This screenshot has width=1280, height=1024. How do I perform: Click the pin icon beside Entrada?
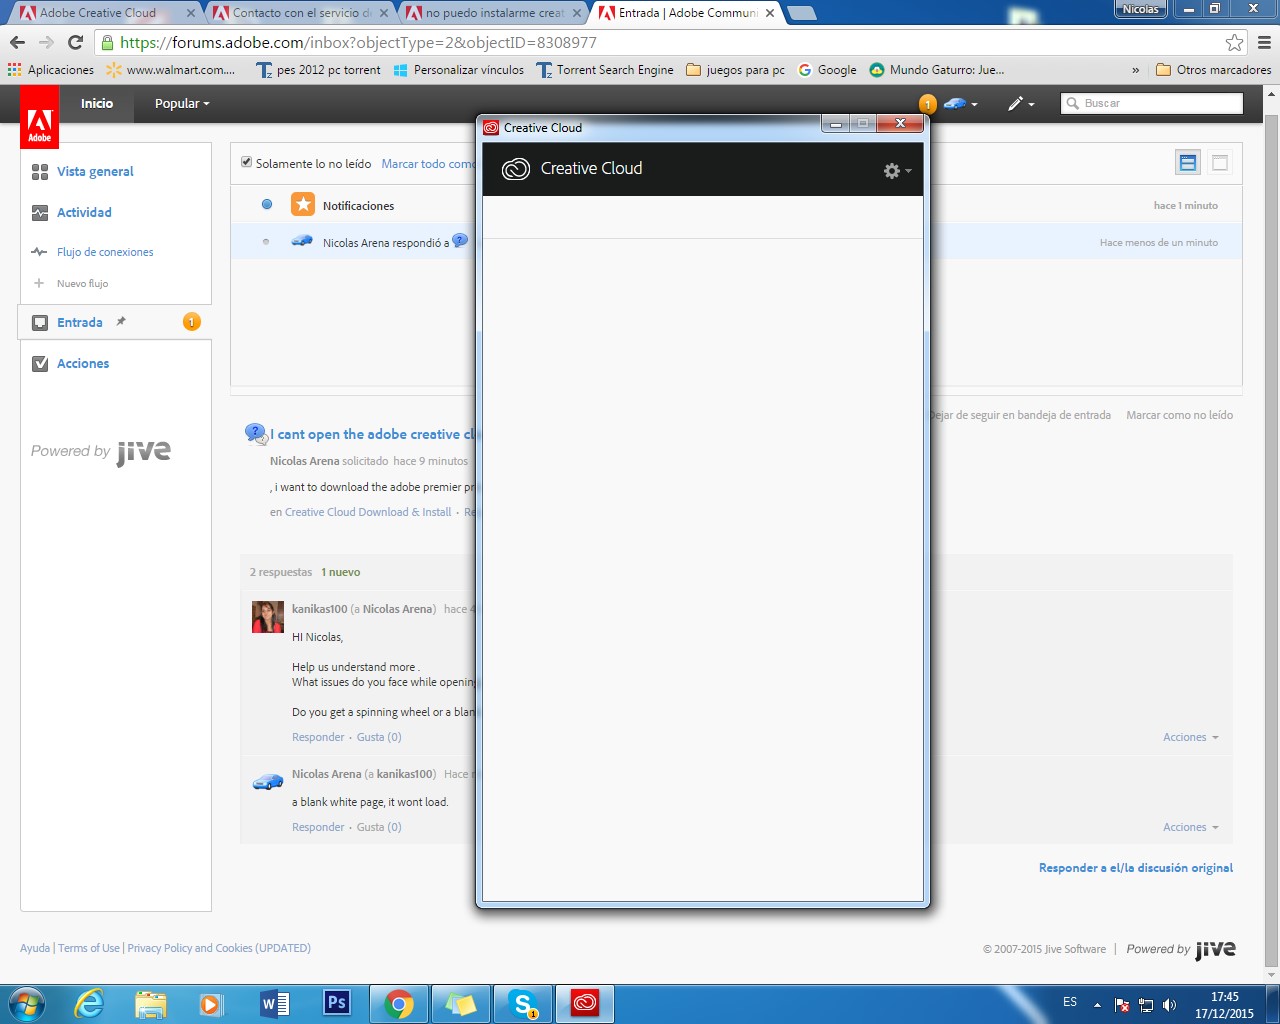(121, 322)
